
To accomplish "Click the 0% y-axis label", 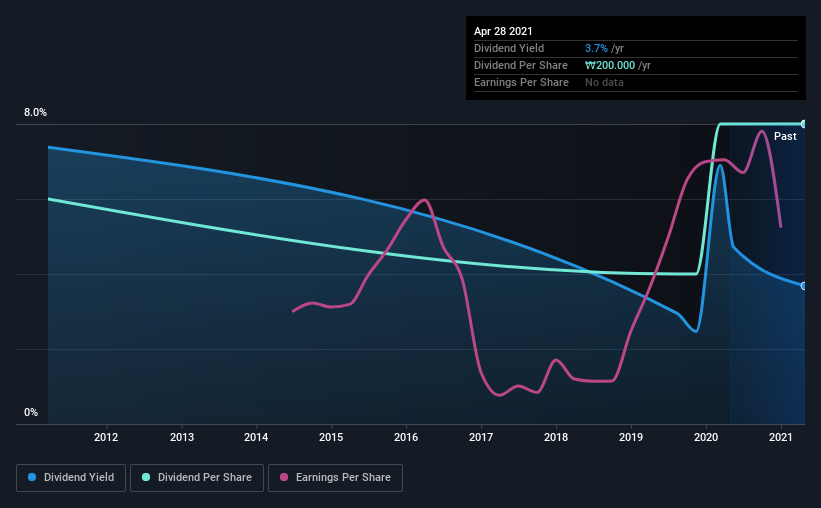I will coord(31,412).
